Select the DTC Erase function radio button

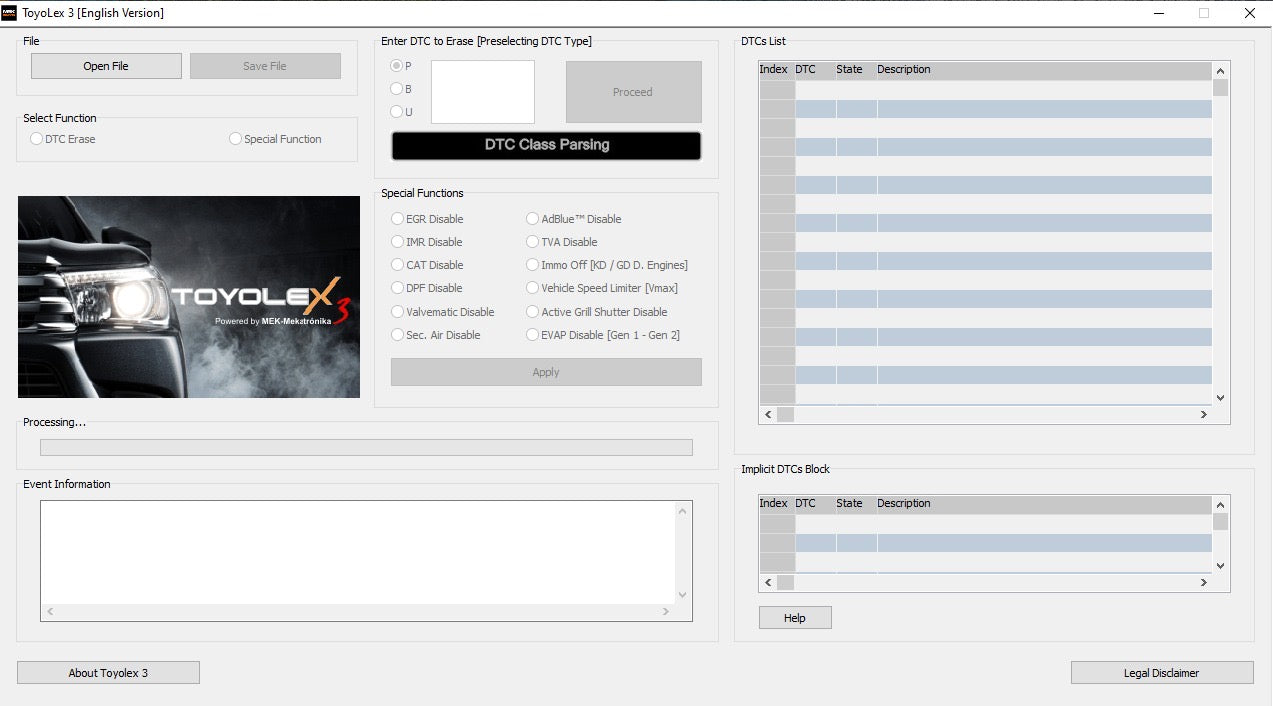click(63, 139)
